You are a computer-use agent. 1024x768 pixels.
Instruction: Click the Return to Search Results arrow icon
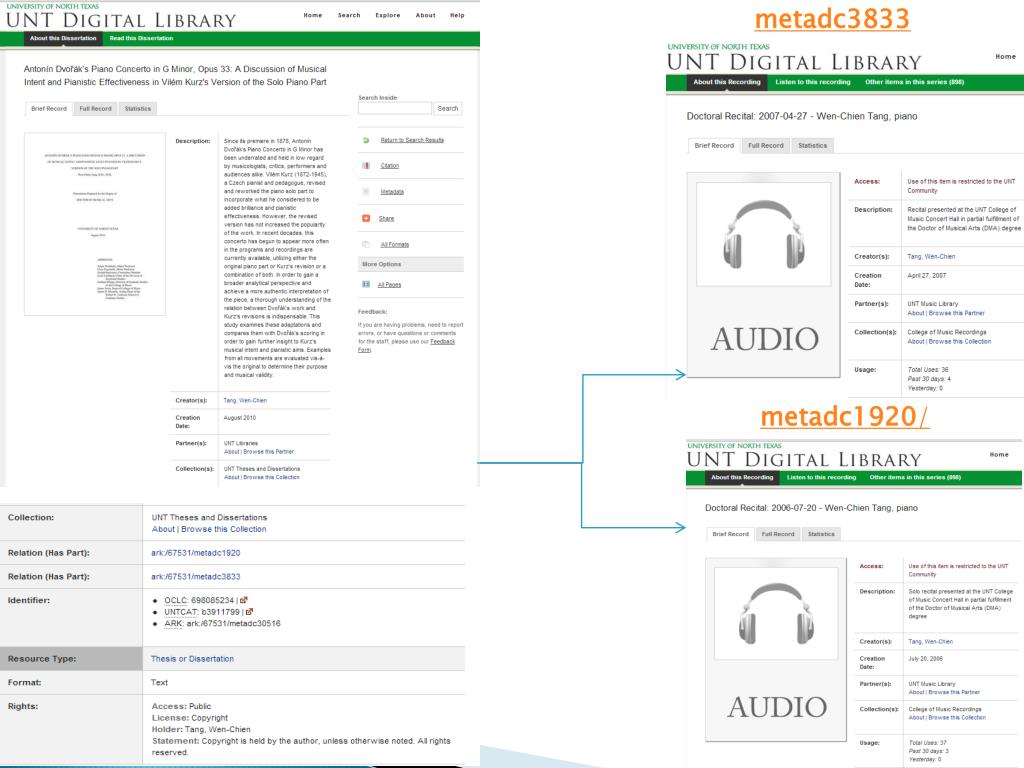(366, 140)
